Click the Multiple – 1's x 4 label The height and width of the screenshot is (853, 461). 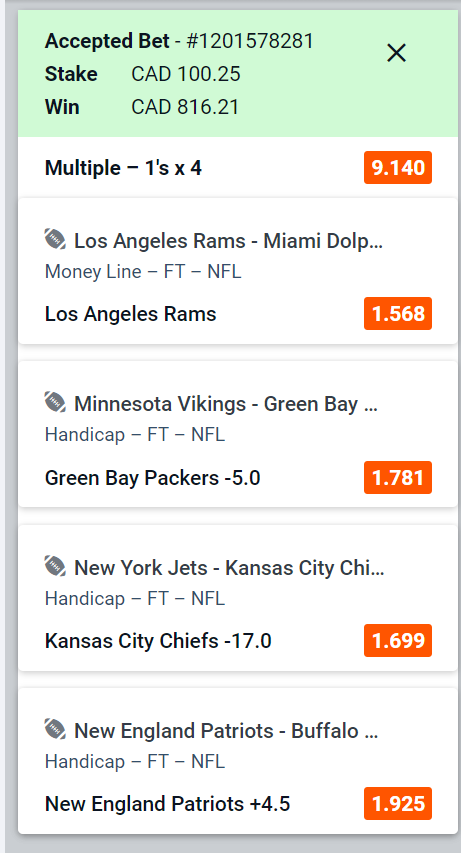[123, 168]
